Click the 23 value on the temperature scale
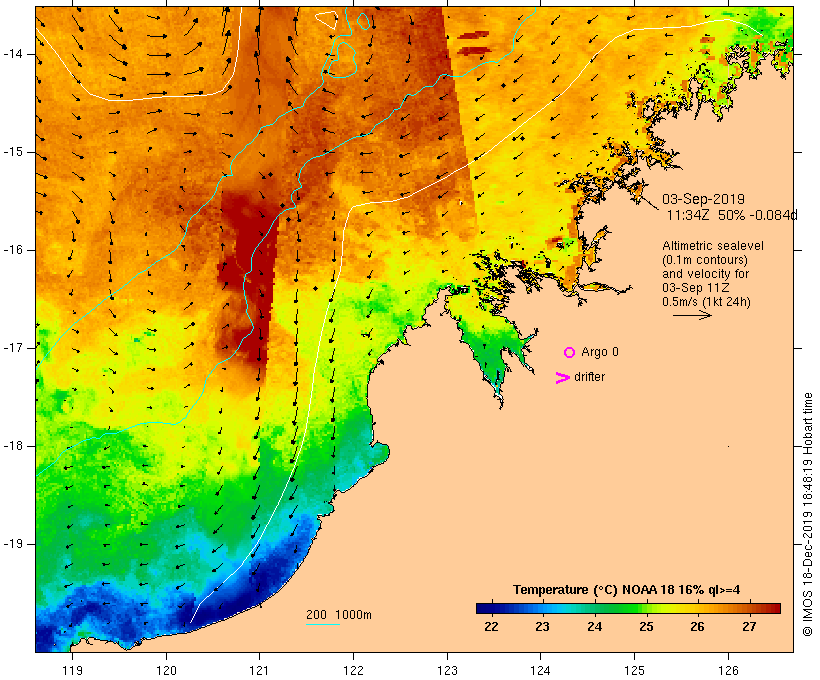The image size is (820, 680). click(542, 627)
